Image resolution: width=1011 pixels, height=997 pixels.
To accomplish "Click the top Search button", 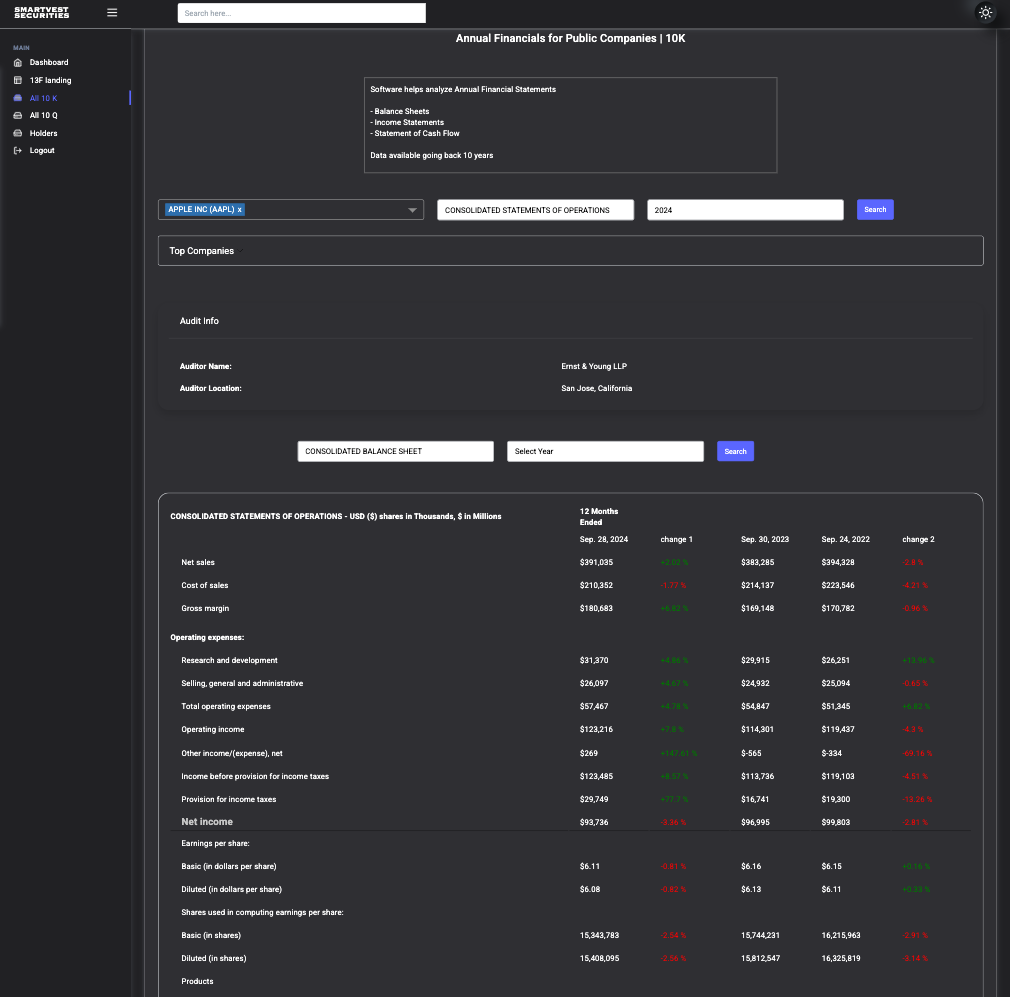I will pyautogui.click(x=875, y=210).
